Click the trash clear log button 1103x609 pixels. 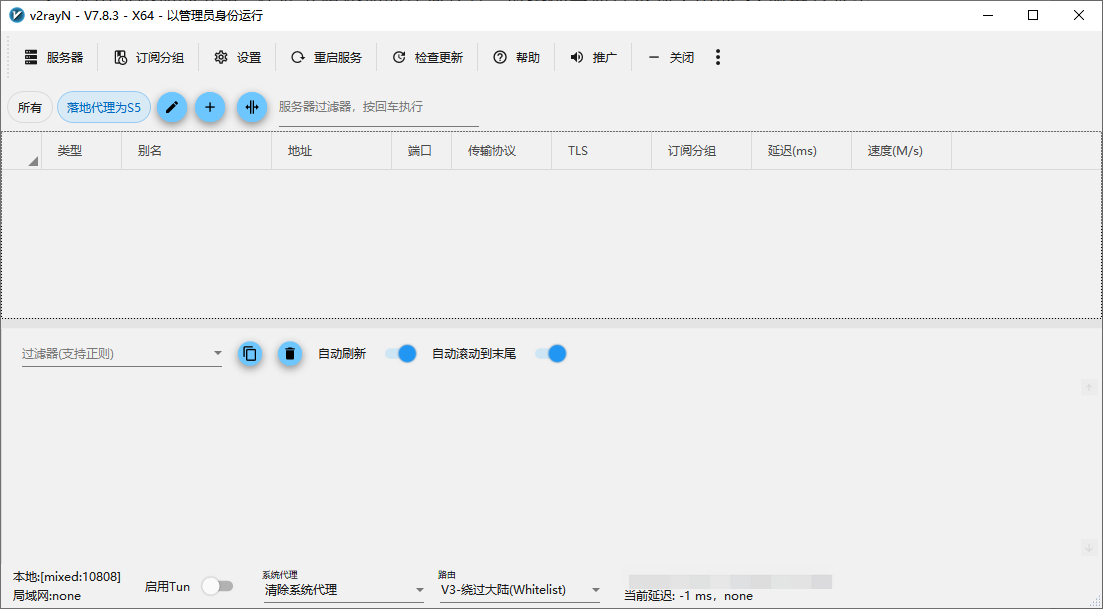tap(290, 354)
